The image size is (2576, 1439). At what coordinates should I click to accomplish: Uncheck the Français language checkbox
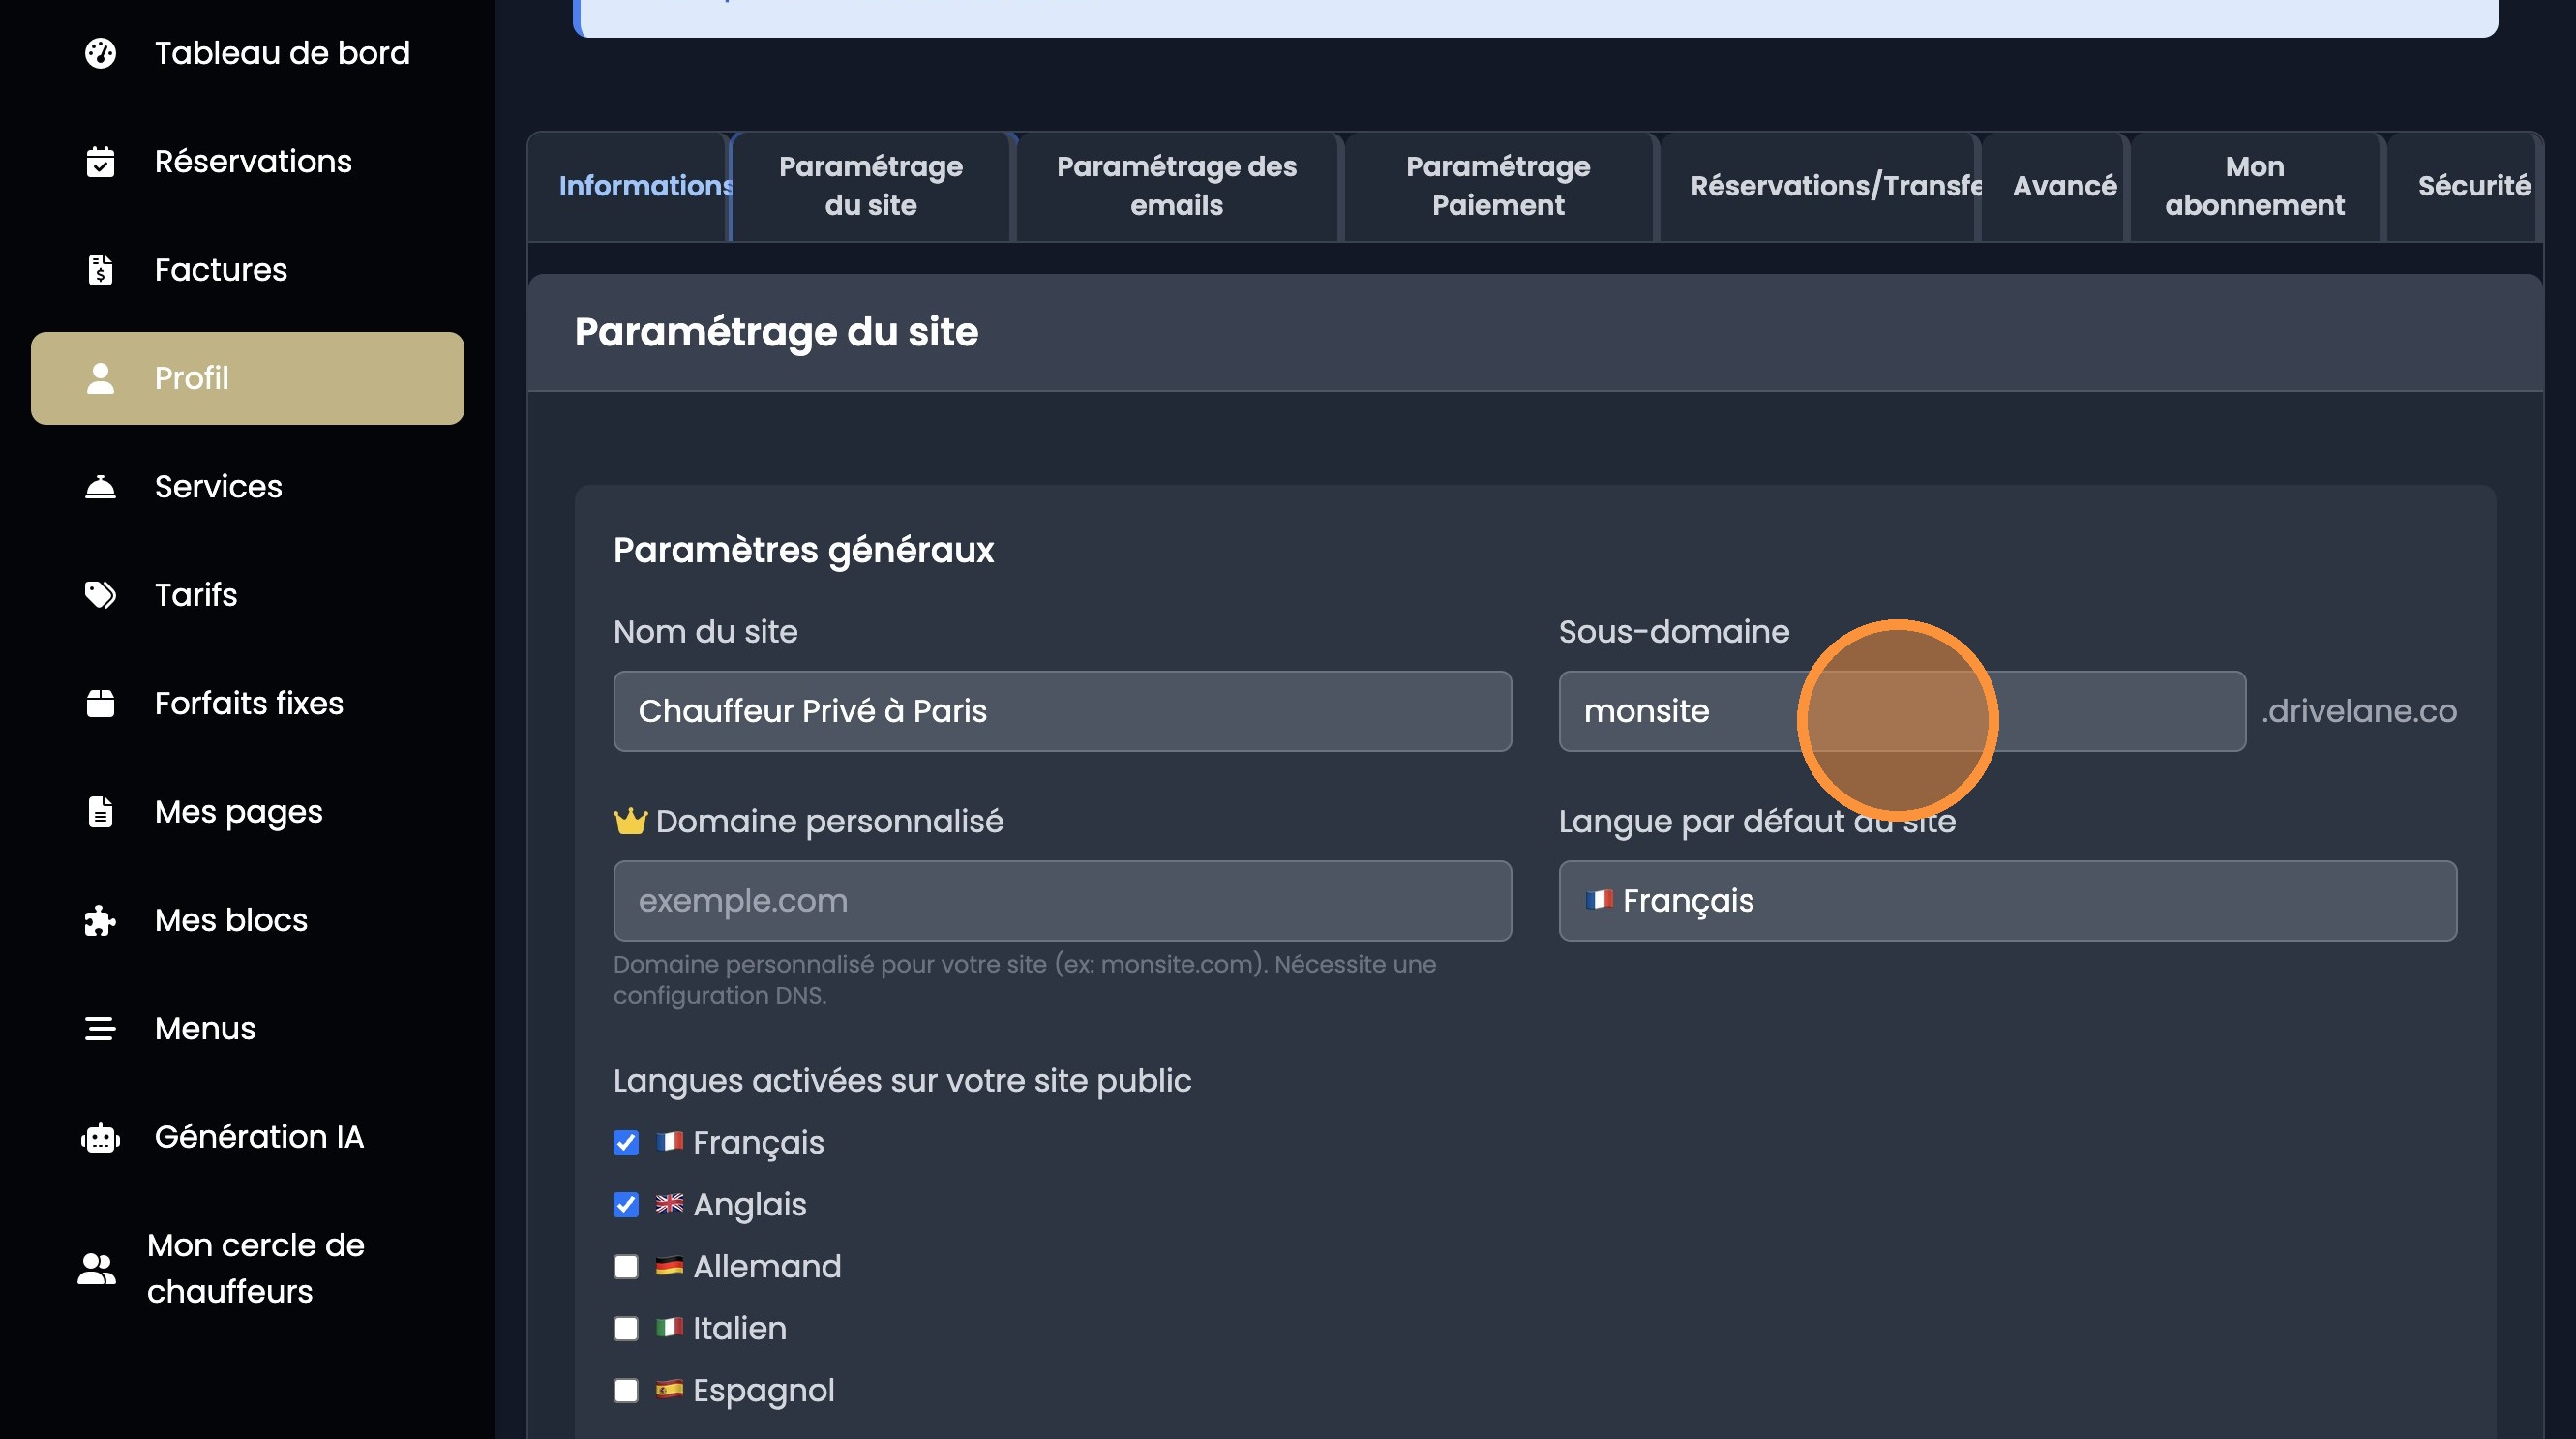pos(626,1142)
